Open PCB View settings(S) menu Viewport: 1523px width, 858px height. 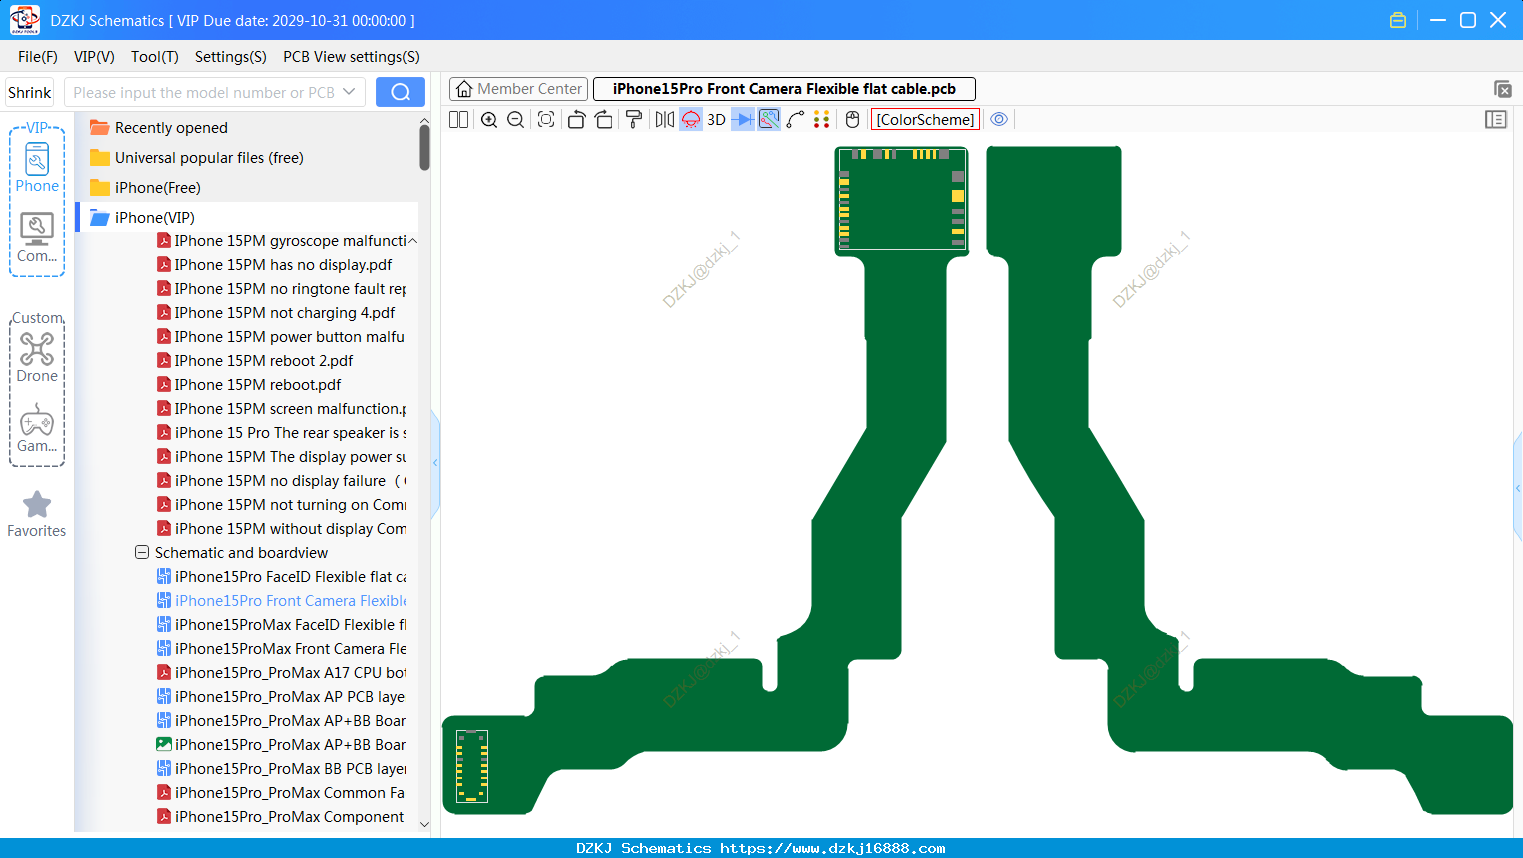[x=351, y=57]
